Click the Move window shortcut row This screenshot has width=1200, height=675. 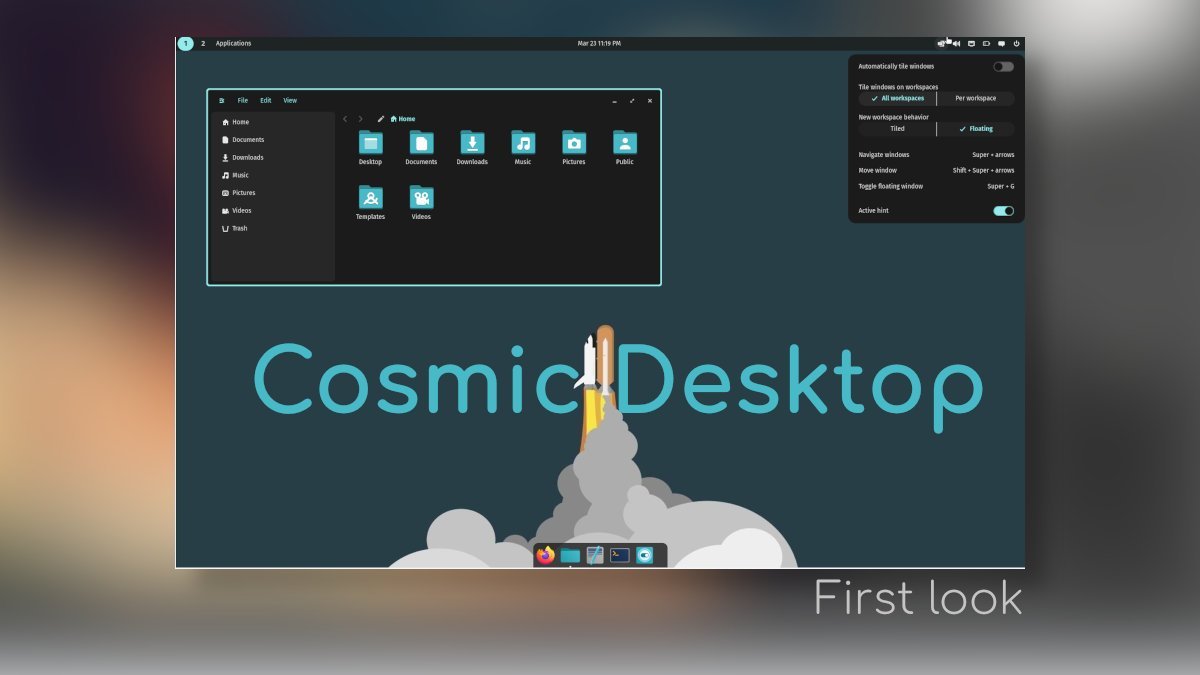tap(936, 171)
